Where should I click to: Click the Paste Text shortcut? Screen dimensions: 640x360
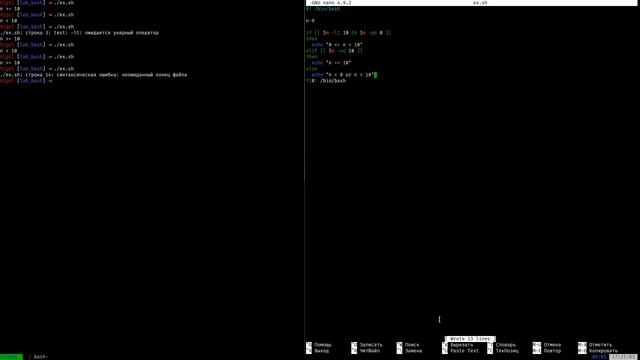tap(460, 351)
